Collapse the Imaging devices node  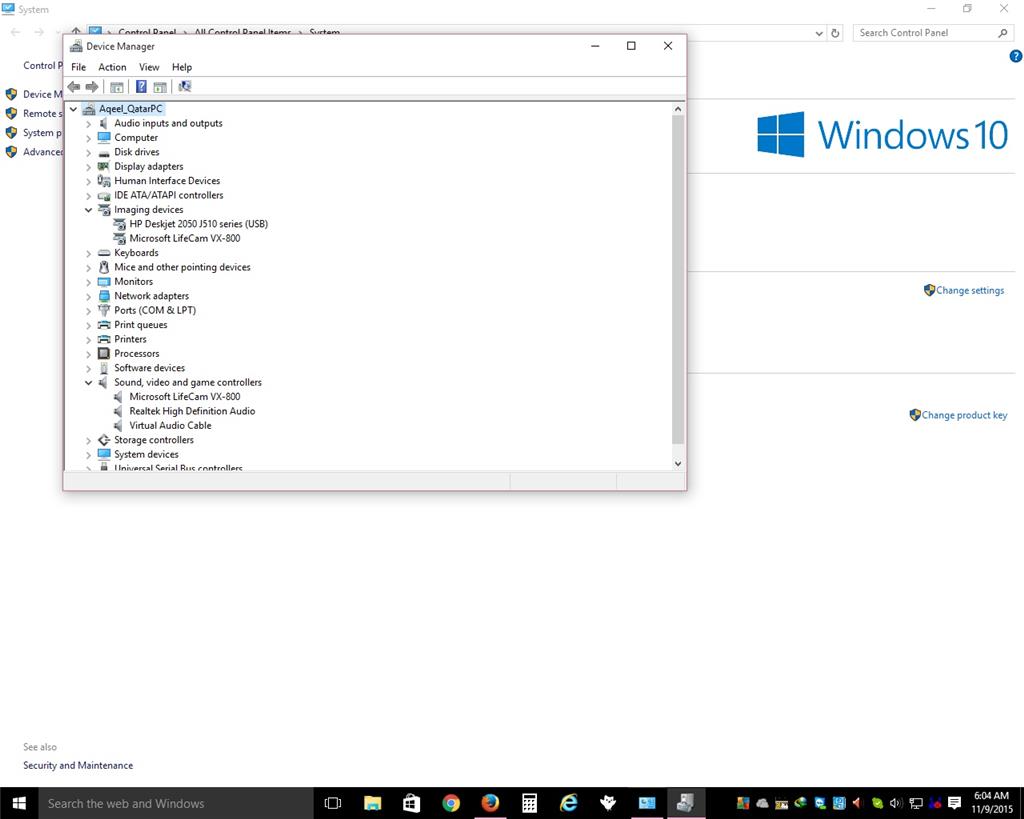88,210
